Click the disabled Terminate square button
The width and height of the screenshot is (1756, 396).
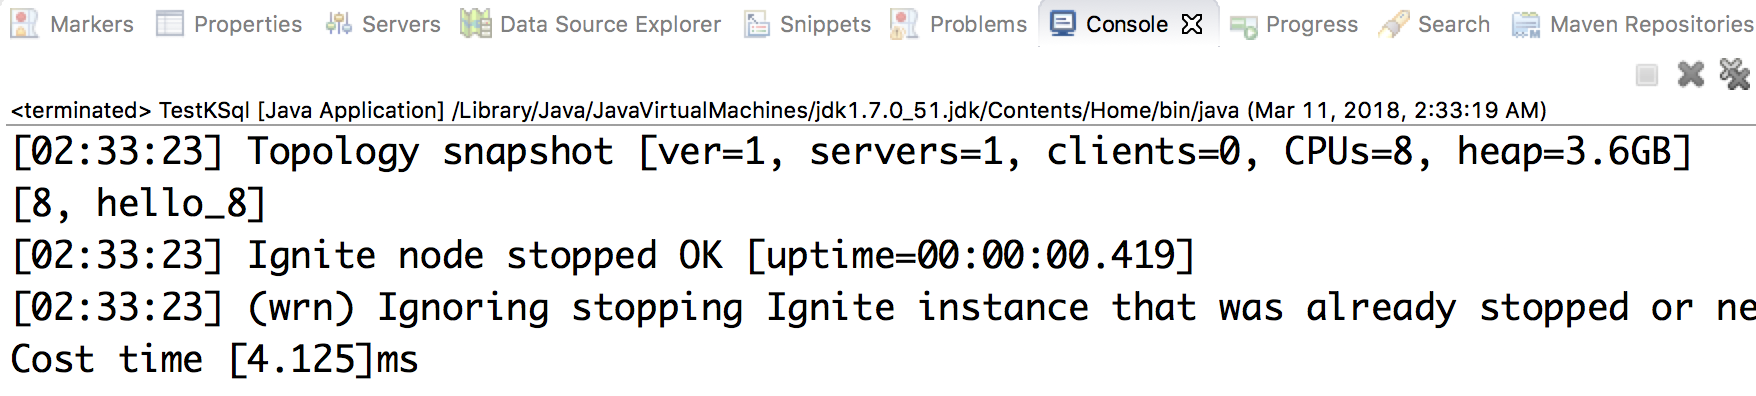(x=1647, y=75)
